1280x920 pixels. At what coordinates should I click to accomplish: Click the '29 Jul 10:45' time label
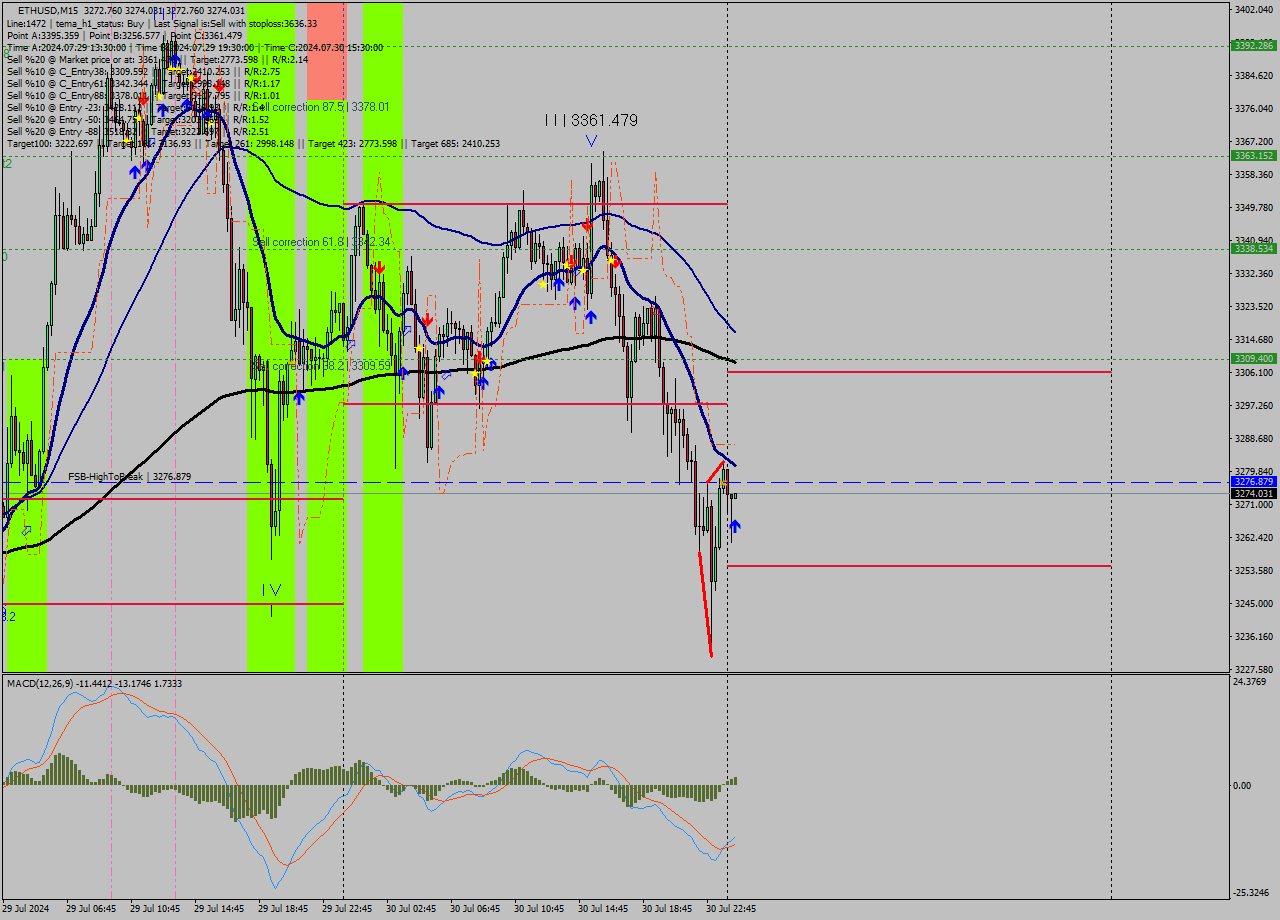click(x=155, y=909)
